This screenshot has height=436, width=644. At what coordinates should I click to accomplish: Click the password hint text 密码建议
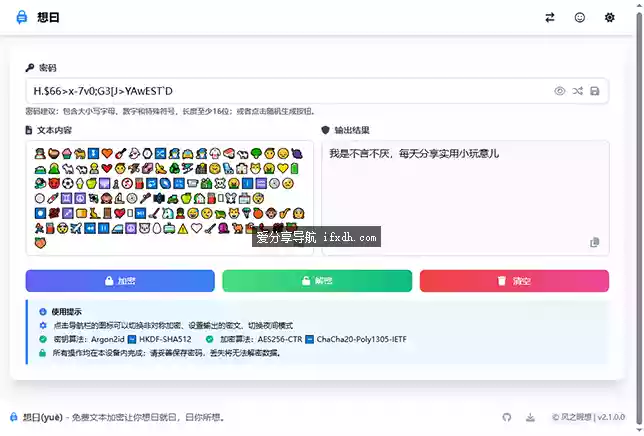170,111
